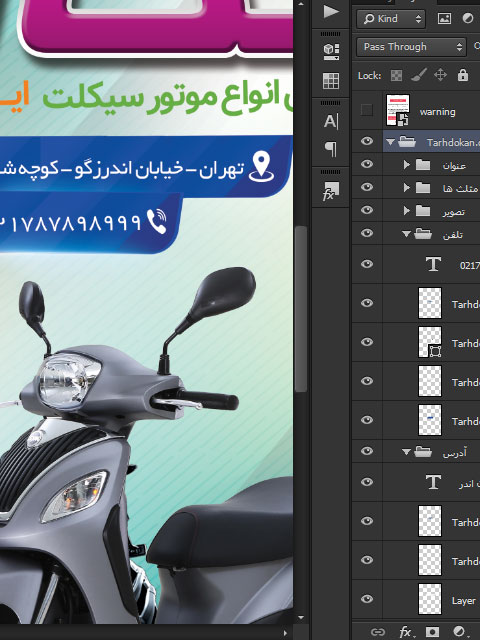The width and height of the screenshot is (480, 640).
Task: Collapse the آدرس group
Action: click(x=406, y=452)
